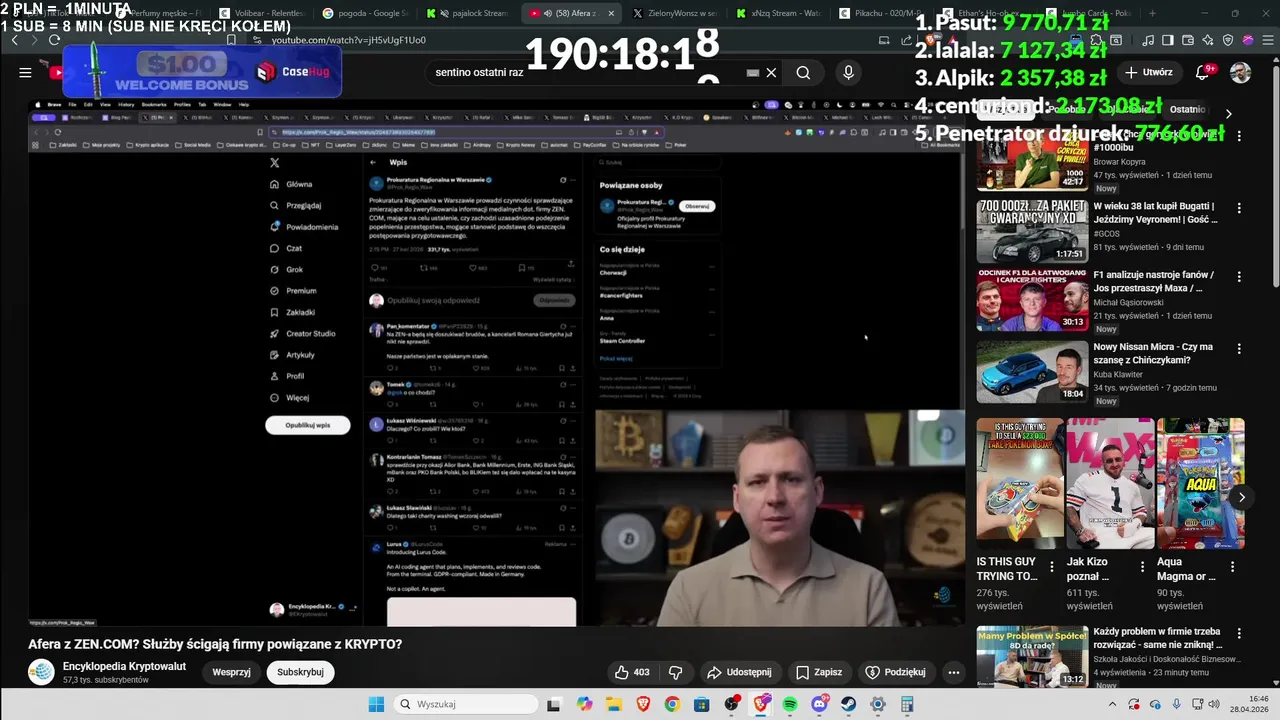Click the Zapisz save button
The width and height of the screenshot is (1280, 720).
tap(818, 672)
